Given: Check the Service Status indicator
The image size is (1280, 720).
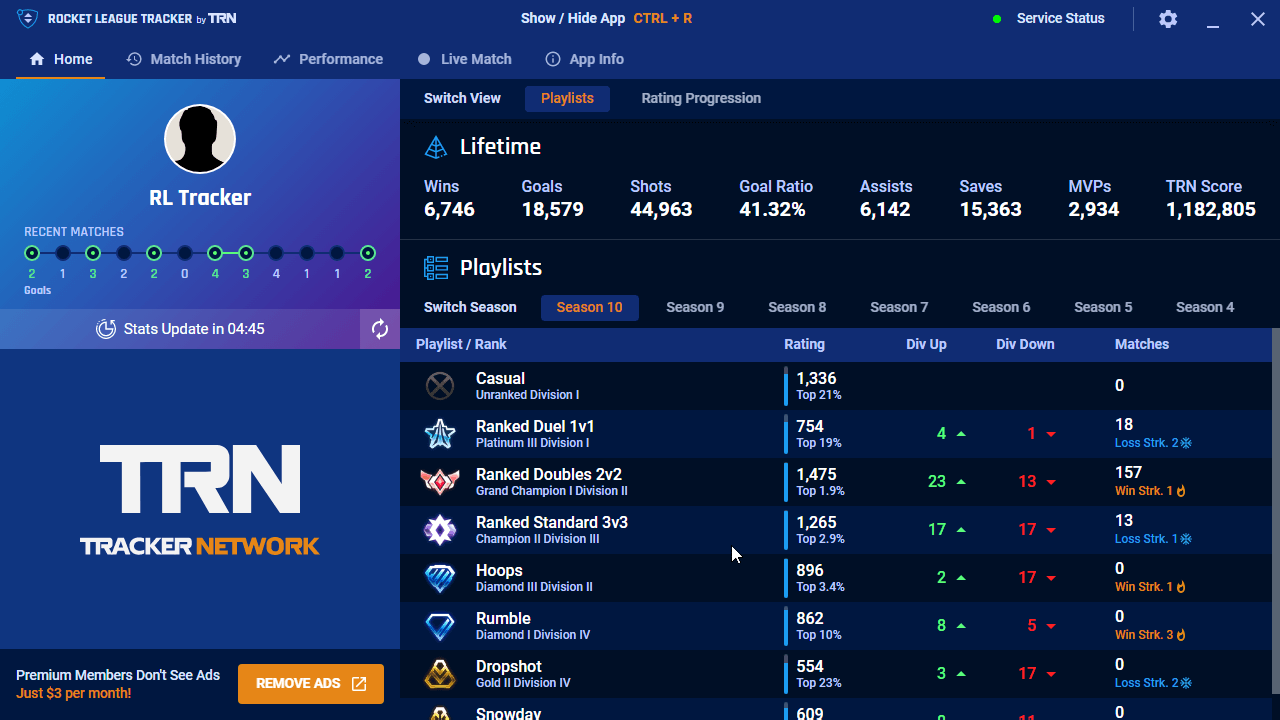Looking at the screenshot, I should tap(1048, 19).
